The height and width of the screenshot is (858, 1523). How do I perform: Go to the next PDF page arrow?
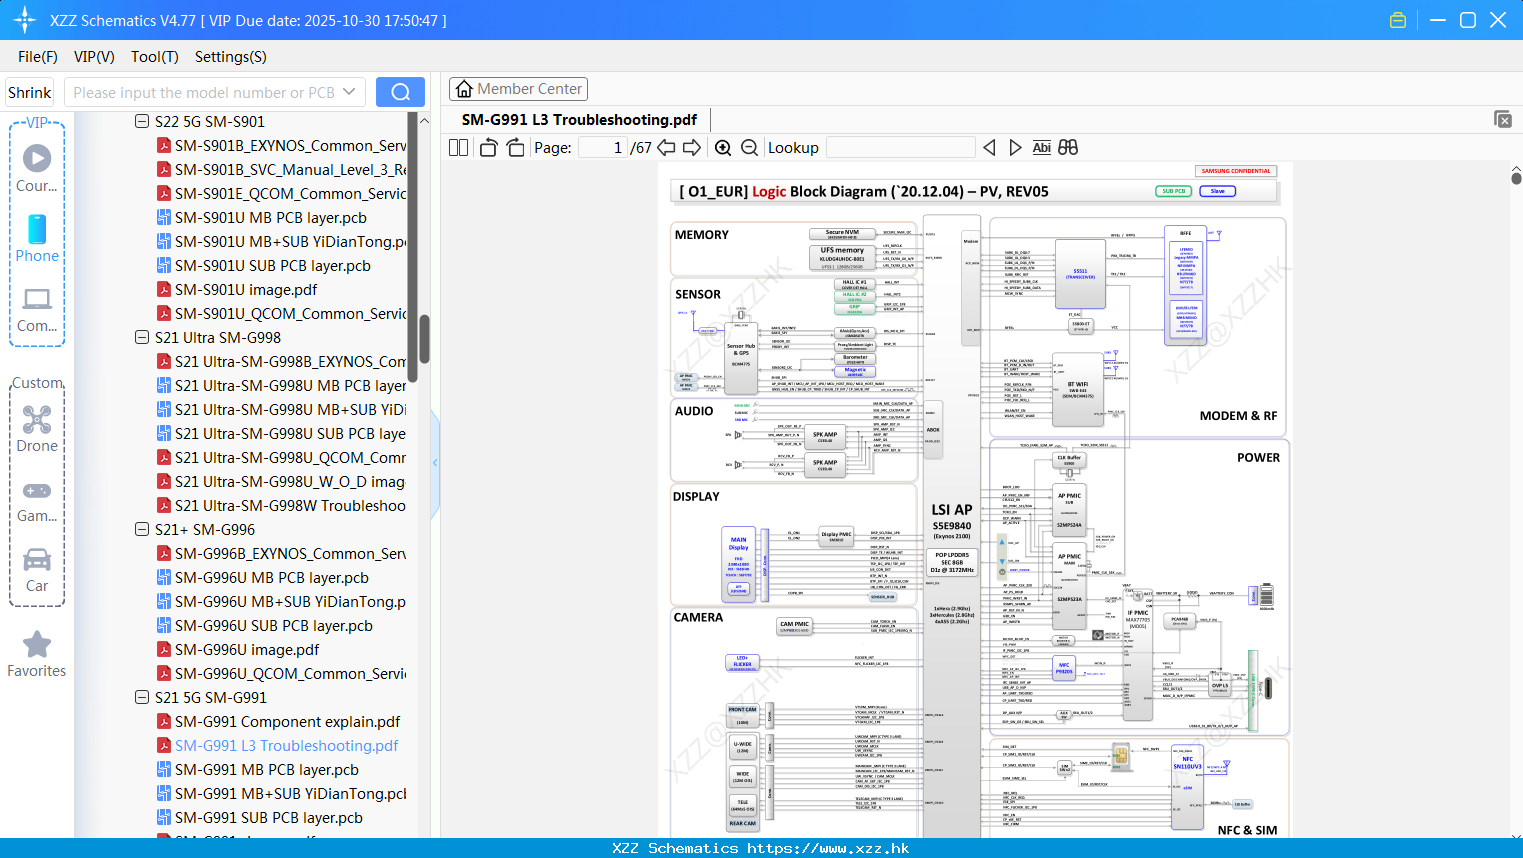tap(692, 148)
